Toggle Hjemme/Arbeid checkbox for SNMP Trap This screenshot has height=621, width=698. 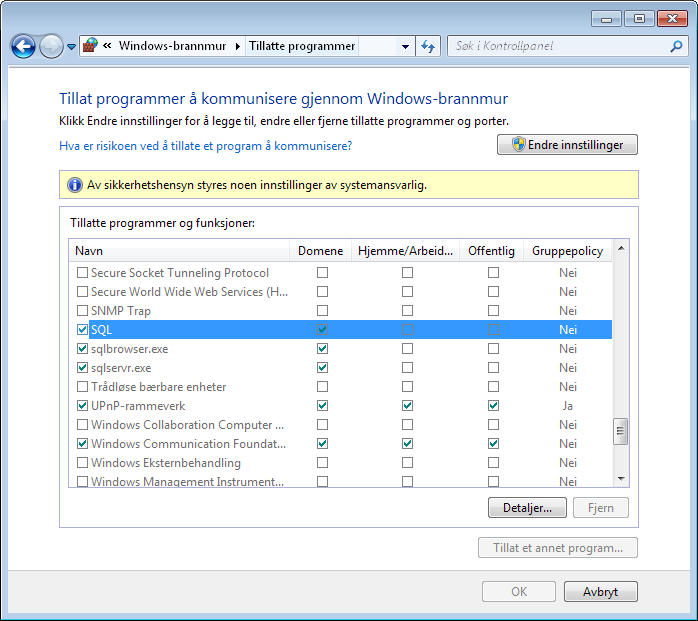[407, 310]
